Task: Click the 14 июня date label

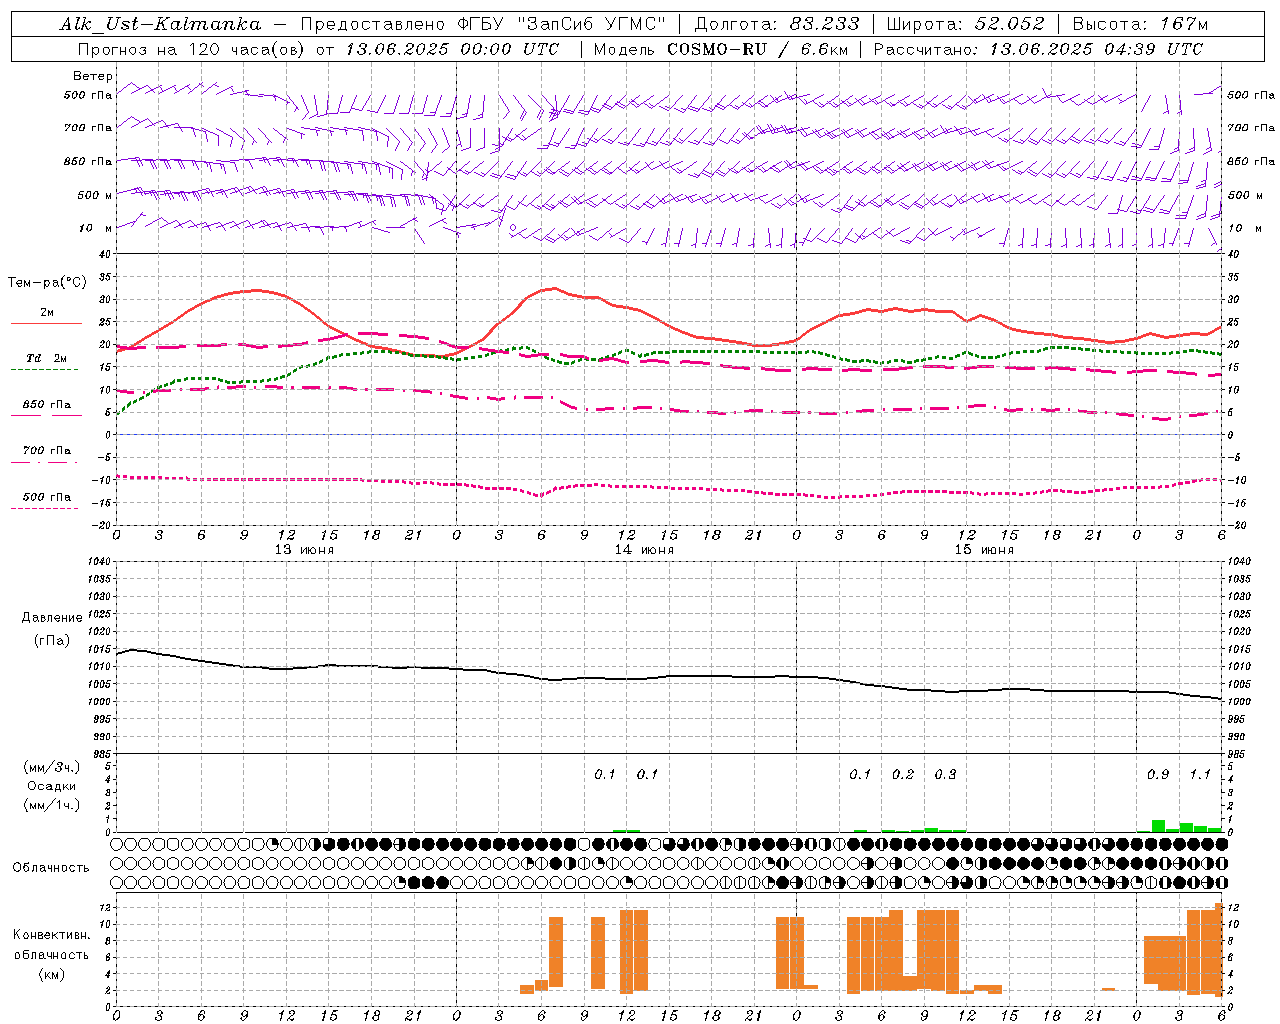Action: coord(644,550)
